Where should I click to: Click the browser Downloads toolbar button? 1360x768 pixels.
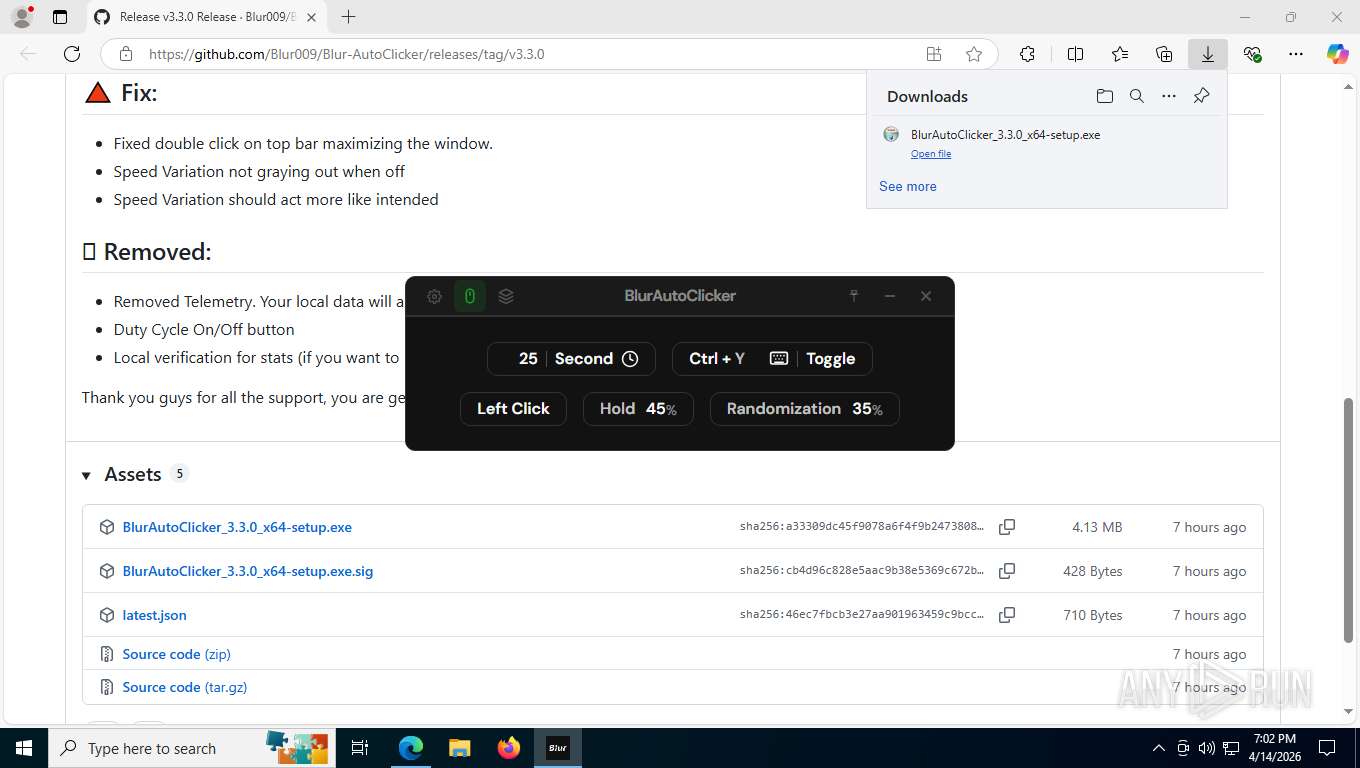(1208, 54)
